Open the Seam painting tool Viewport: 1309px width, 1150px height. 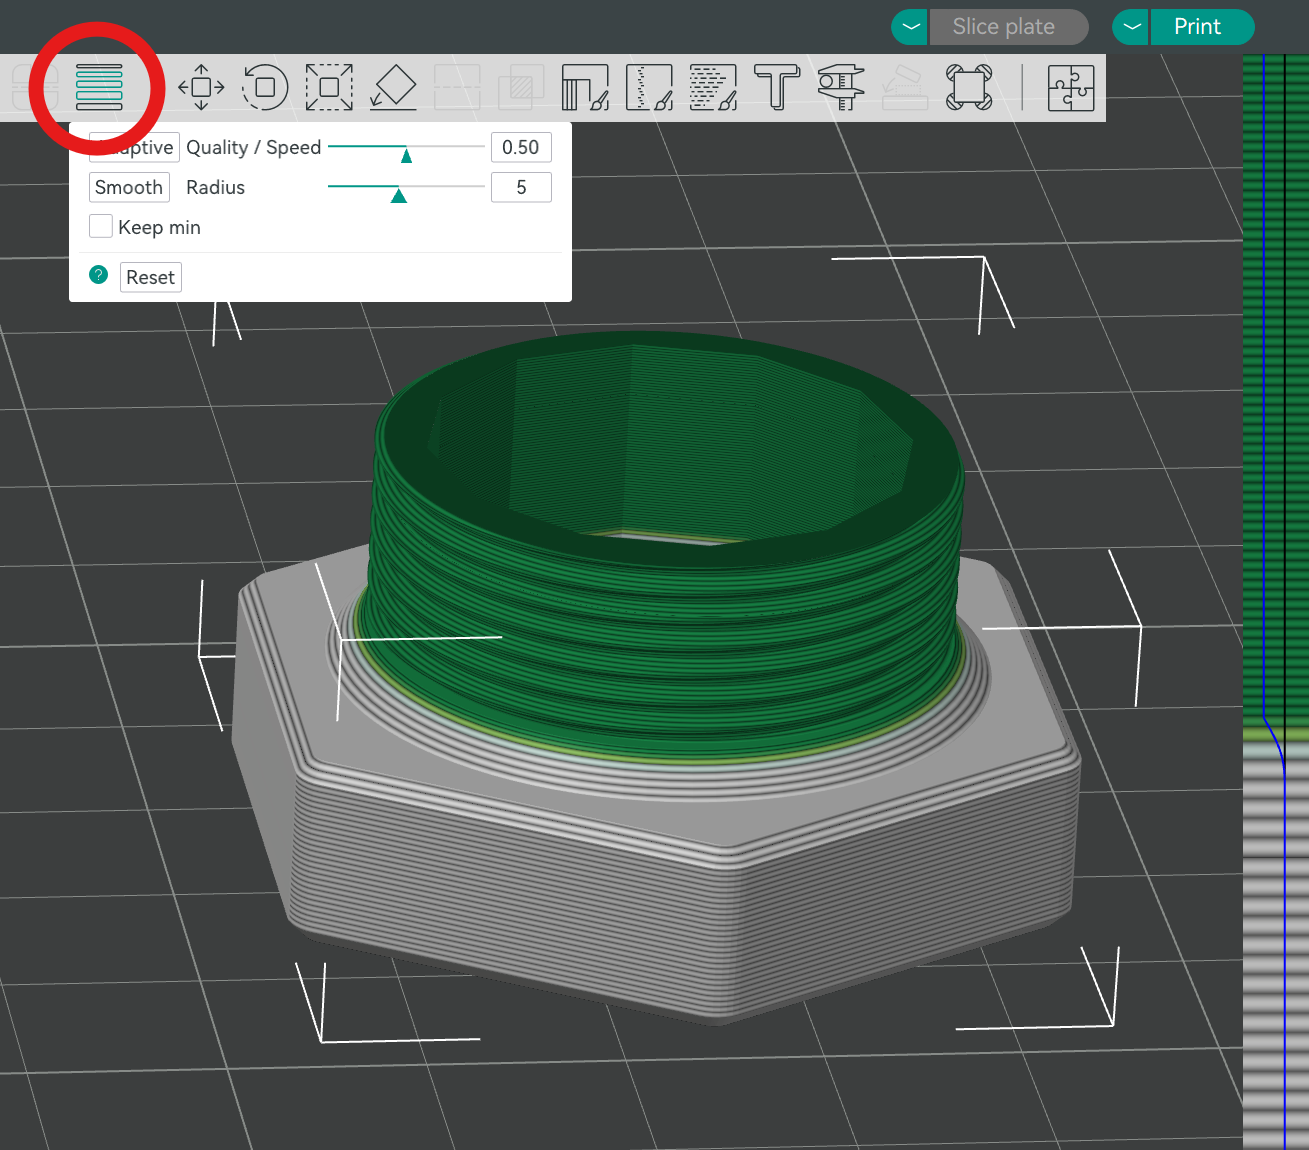(649, 88)
